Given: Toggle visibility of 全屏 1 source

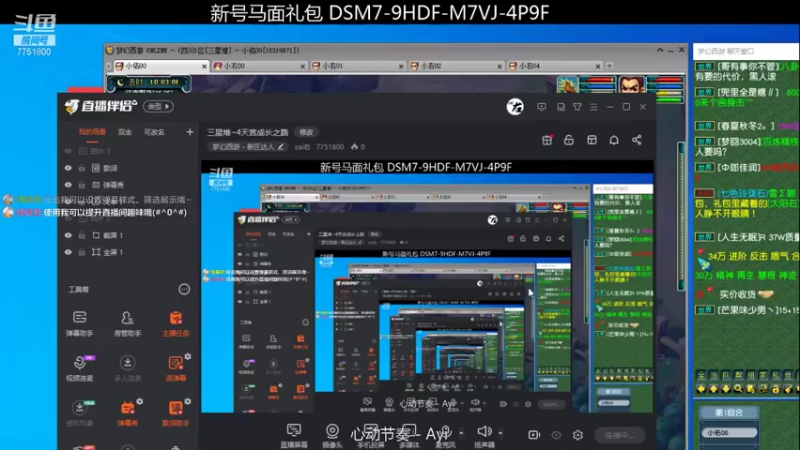Looking at the screenshot, I should click(68, 252).
